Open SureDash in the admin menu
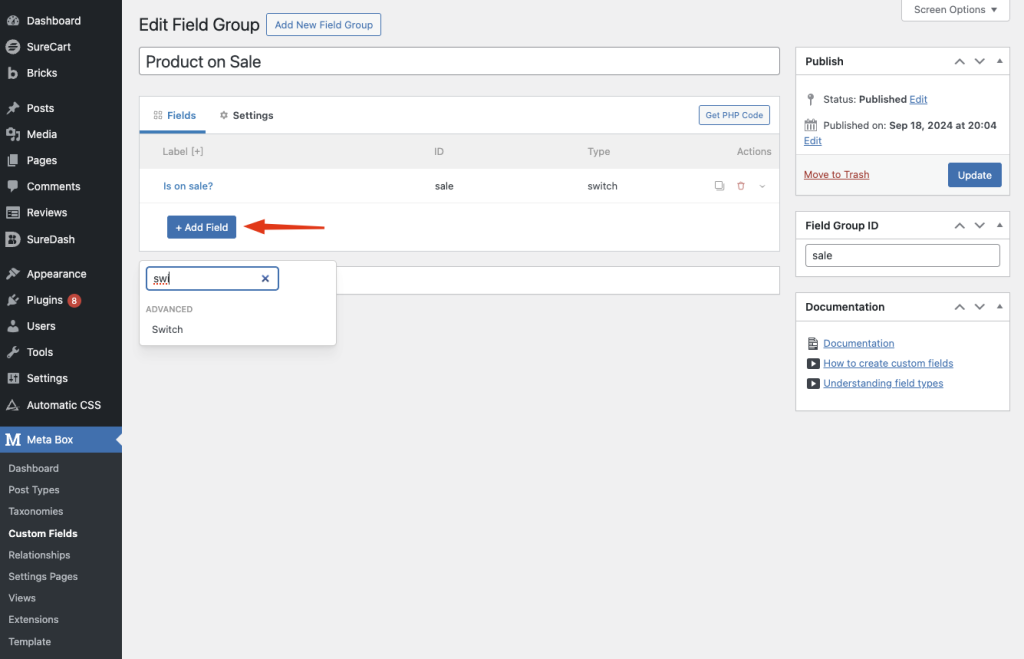 [50, 239]
